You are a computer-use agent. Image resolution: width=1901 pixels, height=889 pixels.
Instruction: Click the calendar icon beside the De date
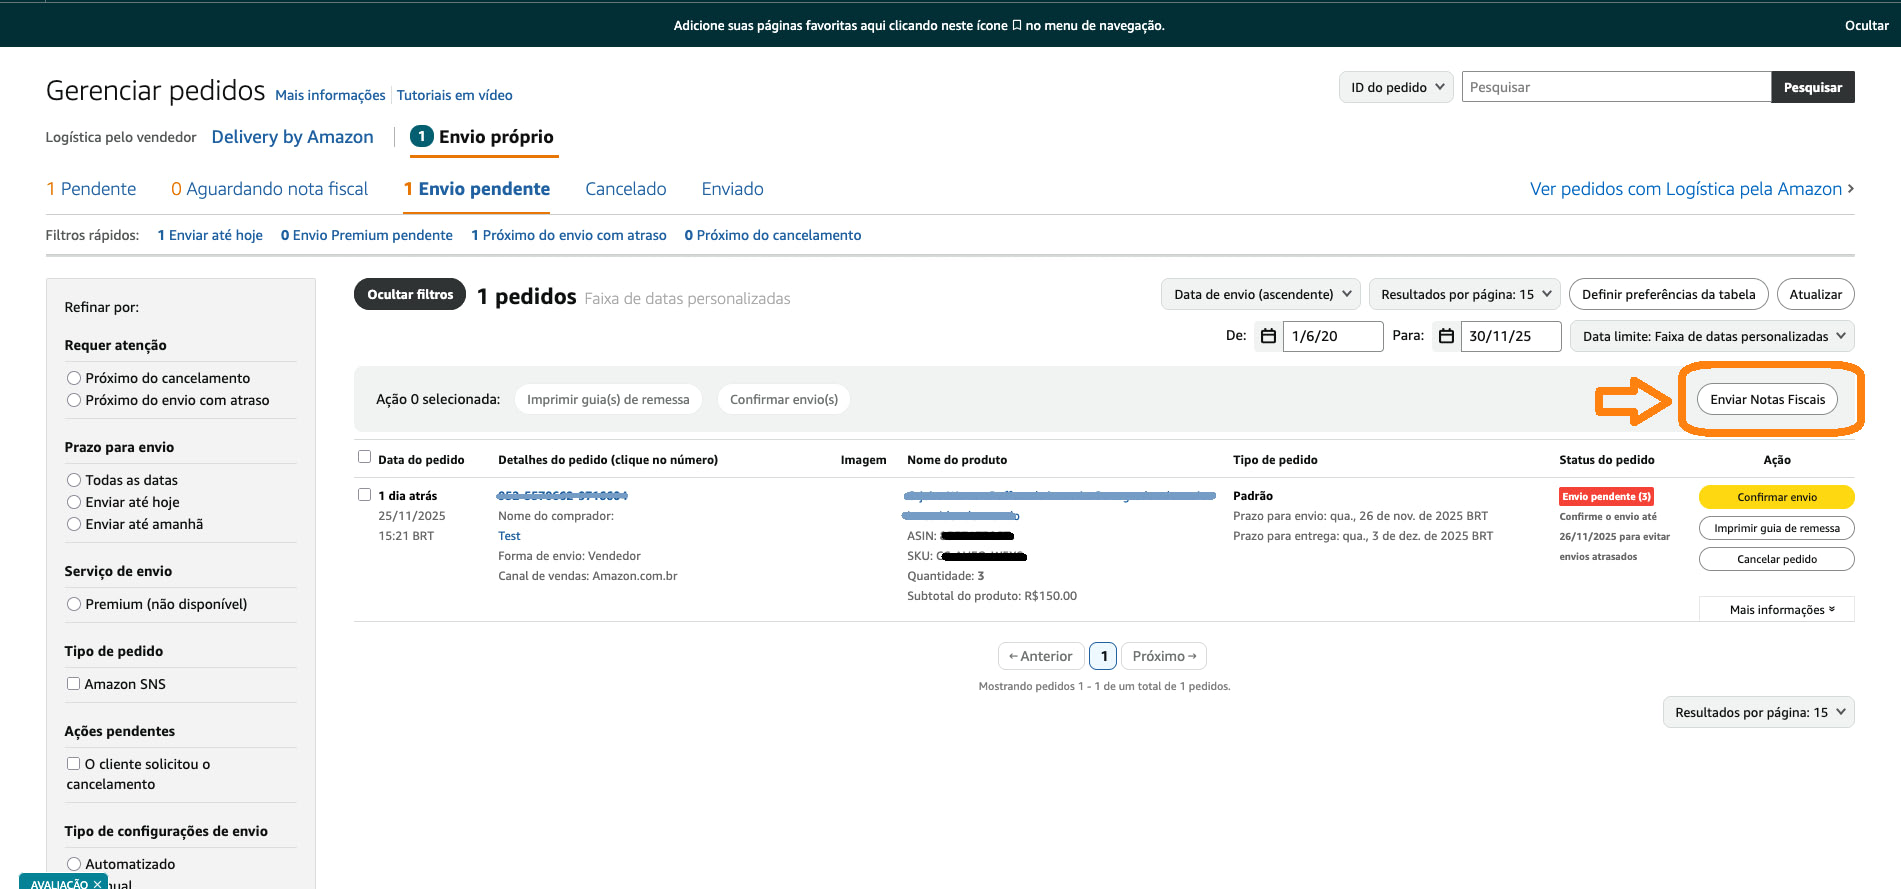(x=1268, y=336)
